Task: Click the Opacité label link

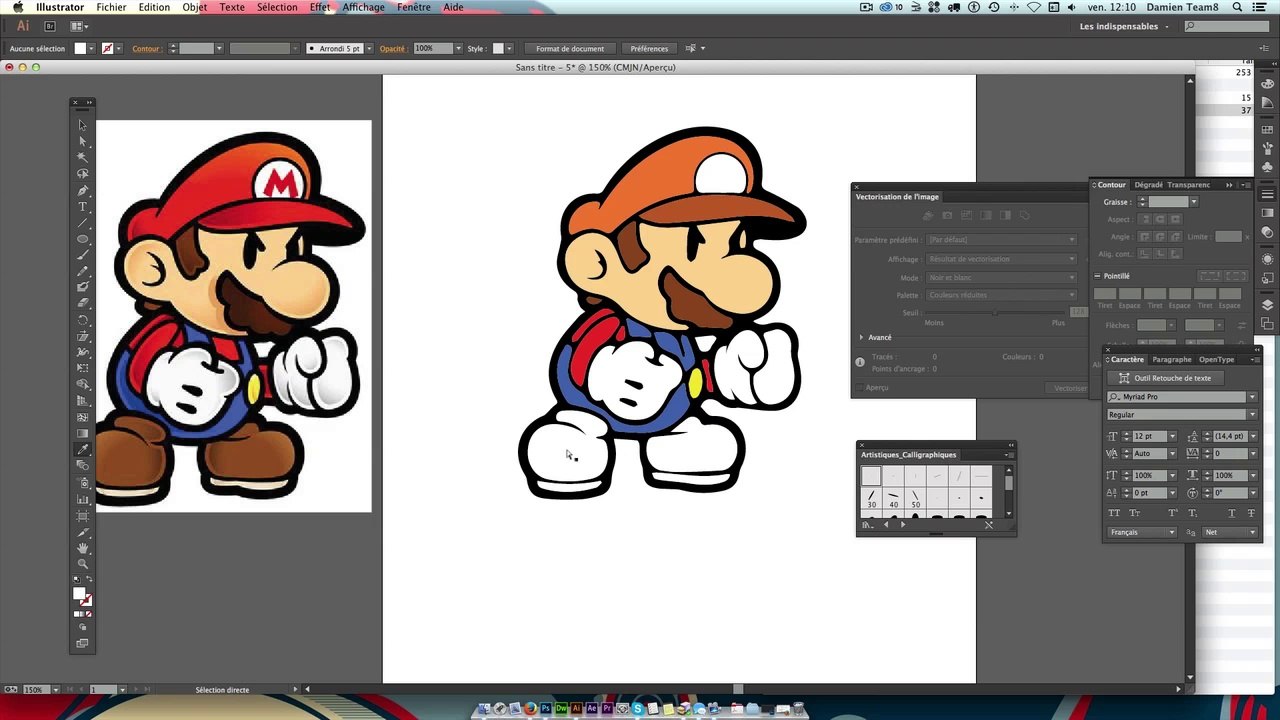Action: click(393, 48)
